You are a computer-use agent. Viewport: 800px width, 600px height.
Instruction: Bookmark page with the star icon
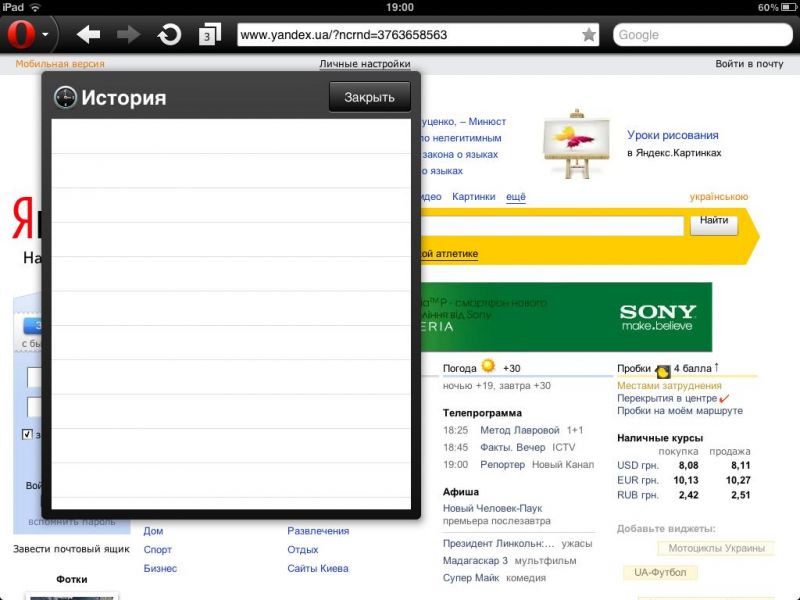[589, 35]
